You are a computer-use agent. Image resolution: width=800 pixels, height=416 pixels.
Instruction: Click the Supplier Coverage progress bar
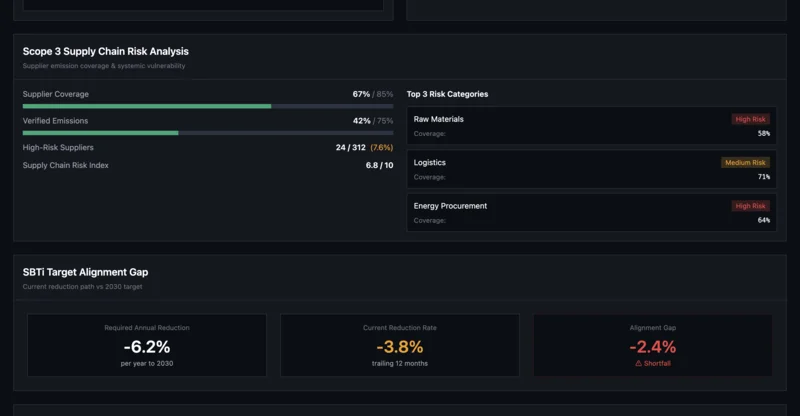pos(208,106)
